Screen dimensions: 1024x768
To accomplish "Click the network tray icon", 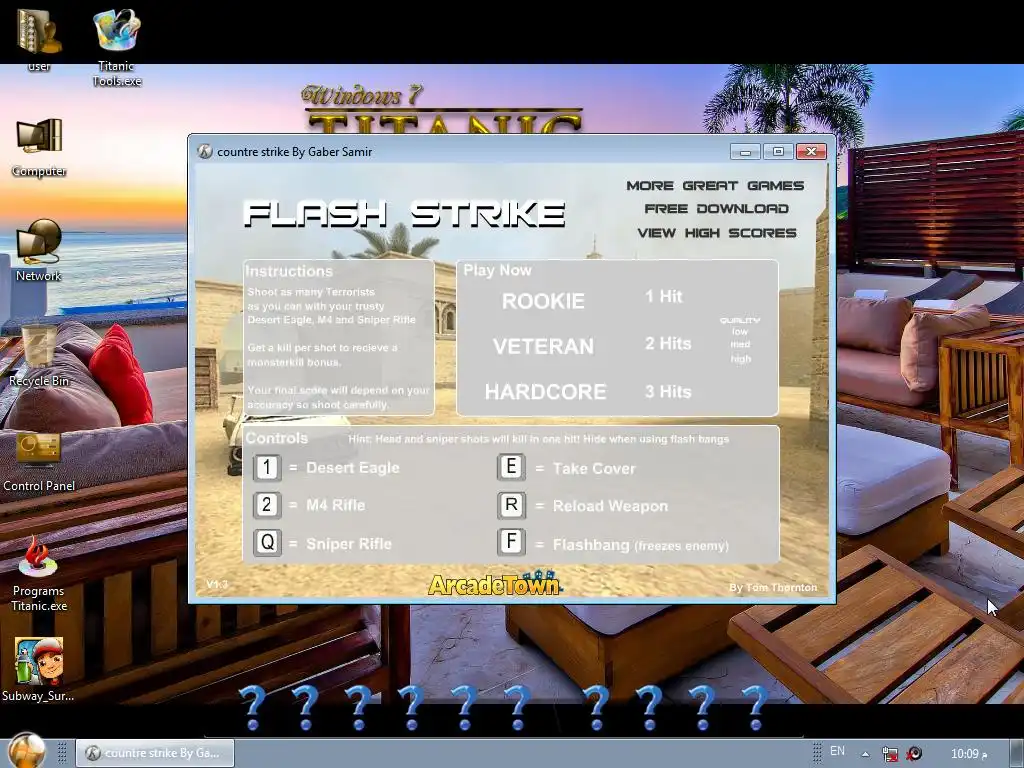I will pyautogui.click(x=889, y=754).
